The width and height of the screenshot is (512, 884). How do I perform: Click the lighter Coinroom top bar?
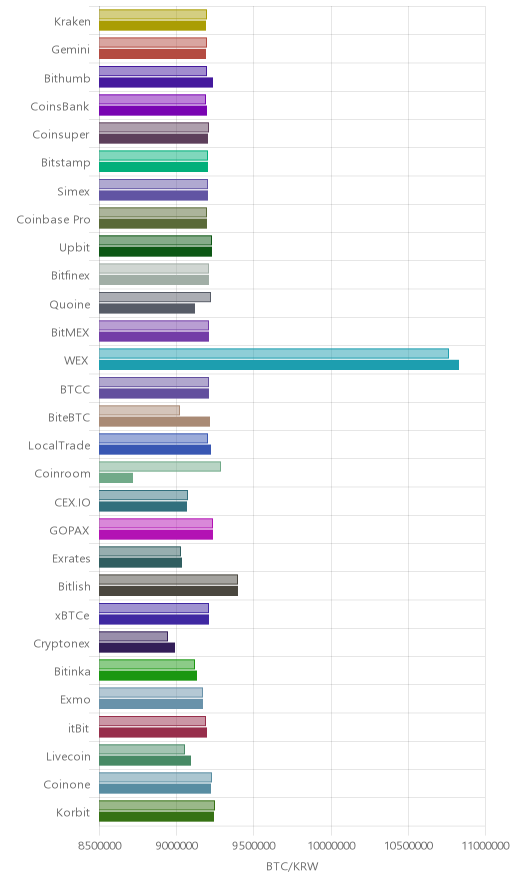click(160, 467)
